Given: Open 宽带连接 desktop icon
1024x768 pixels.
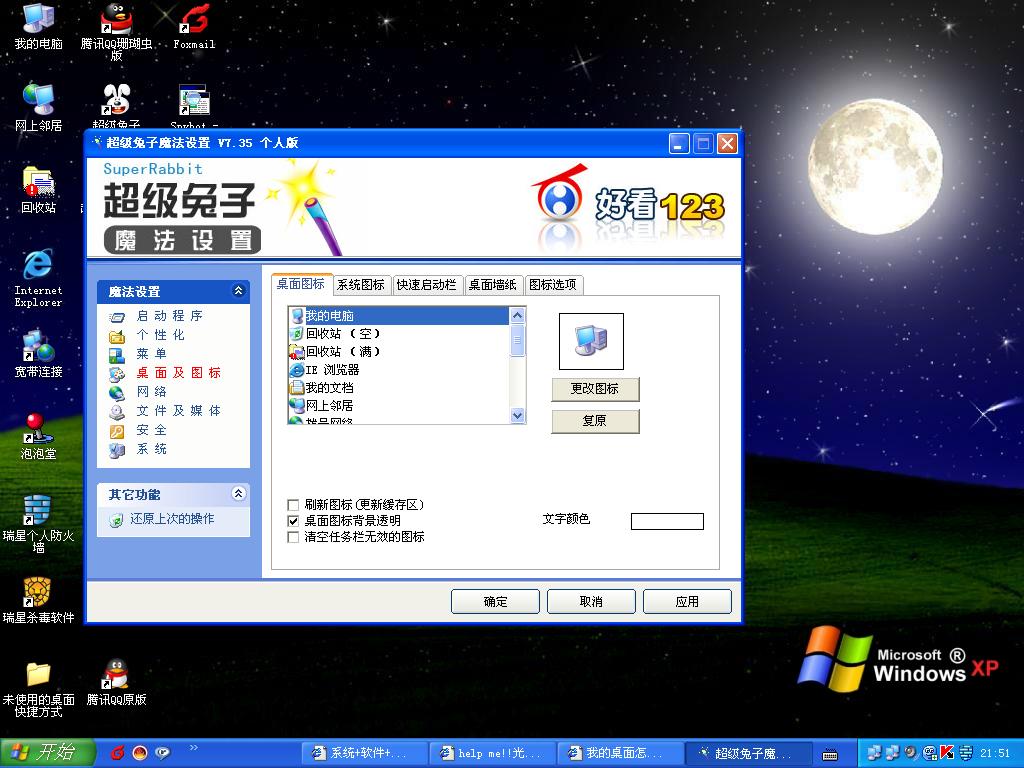Looking at the screenshot, I should pyautogui.click(x=39, y=354).
